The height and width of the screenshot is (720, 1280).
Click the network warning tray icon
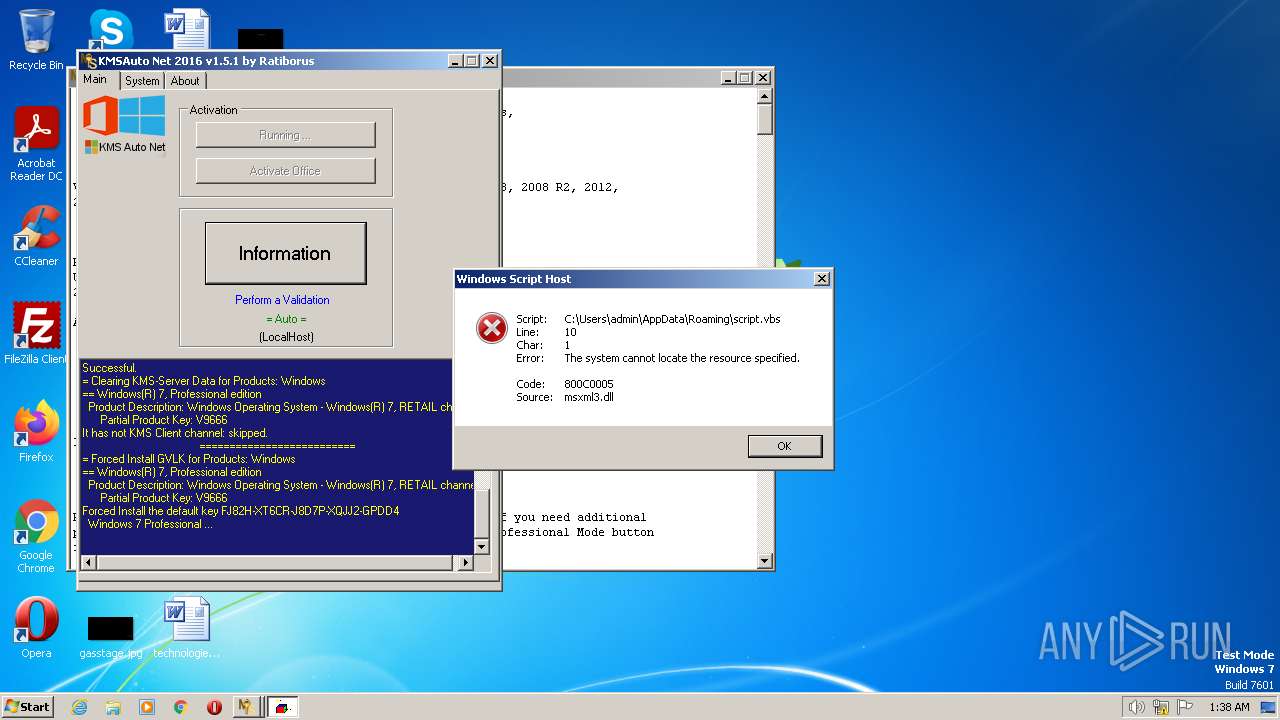[1161, 707]
